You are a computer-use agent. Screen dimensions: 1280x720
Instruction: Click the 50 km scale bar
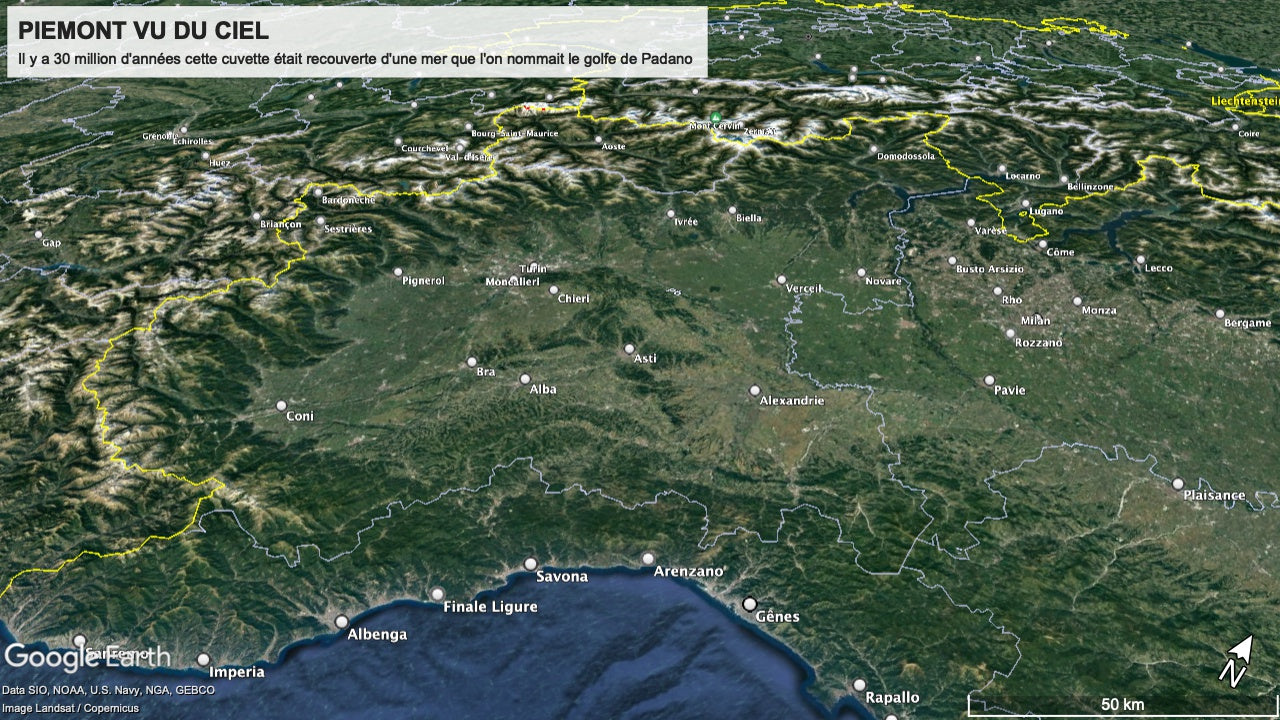point(1122,705)
